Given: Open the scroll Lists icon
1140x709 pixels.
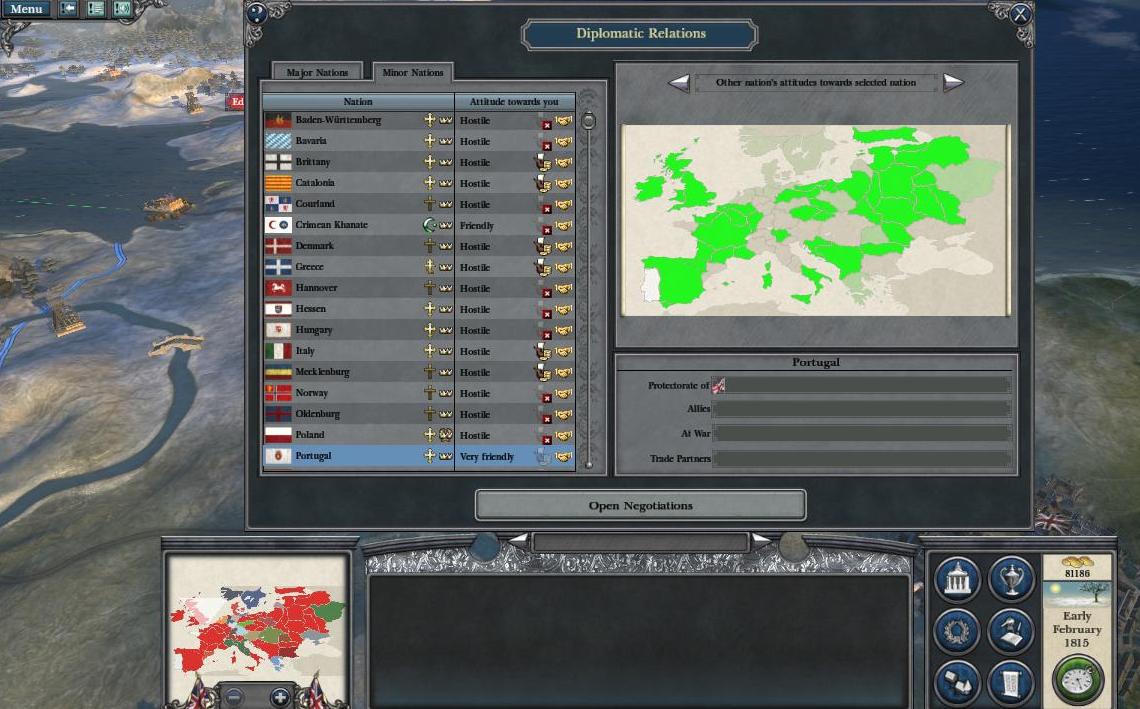Looking at the screenshot, I should click(1011, 682).
